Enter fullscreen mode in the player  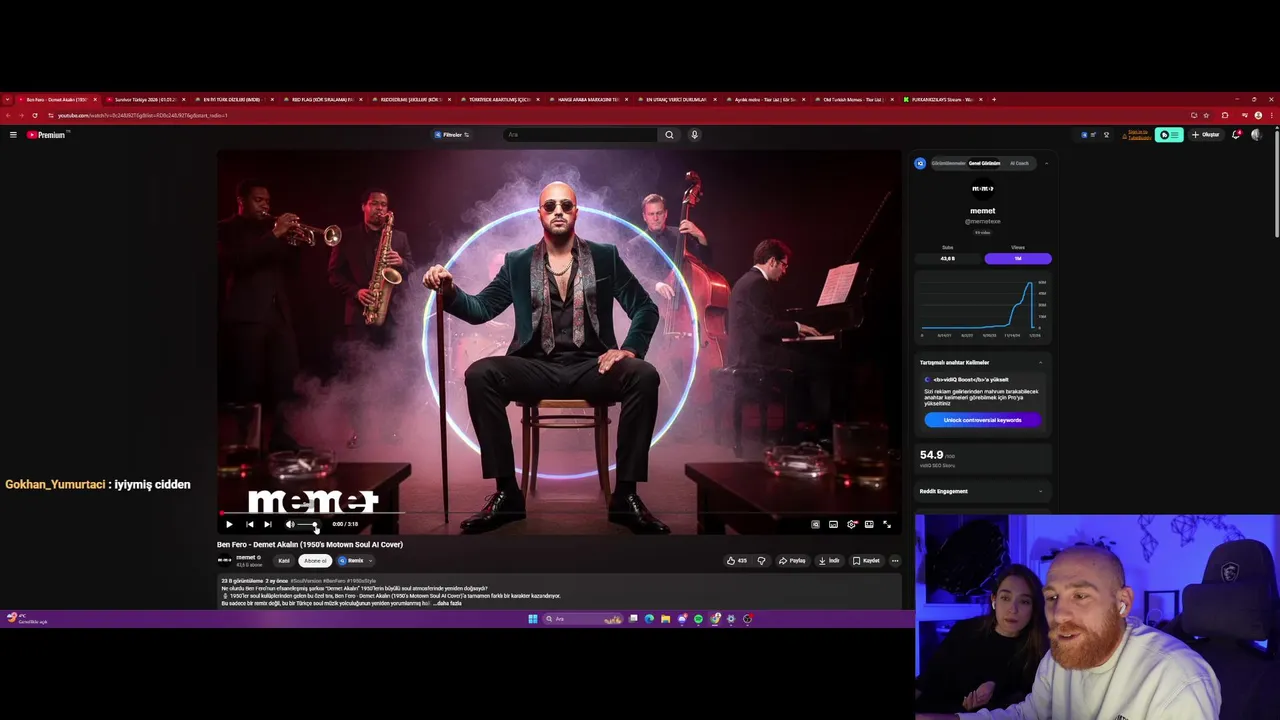pos(887,524)
